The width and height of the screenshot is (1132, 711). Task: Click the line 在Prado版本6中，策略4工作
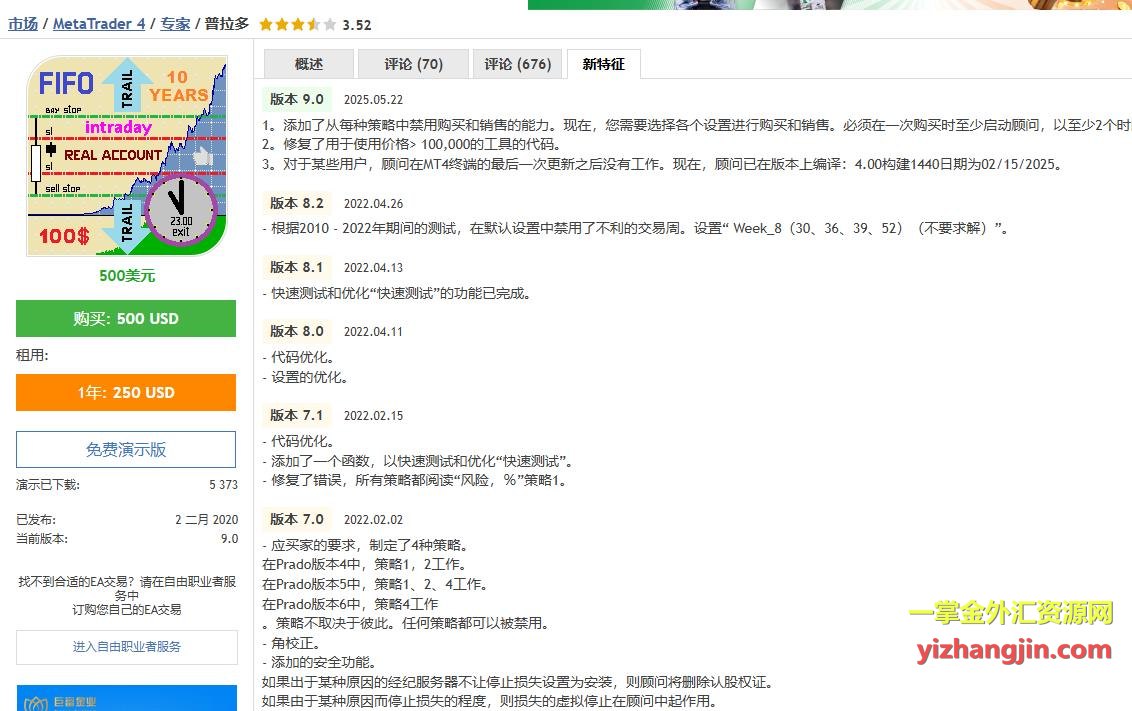point(350,604)
